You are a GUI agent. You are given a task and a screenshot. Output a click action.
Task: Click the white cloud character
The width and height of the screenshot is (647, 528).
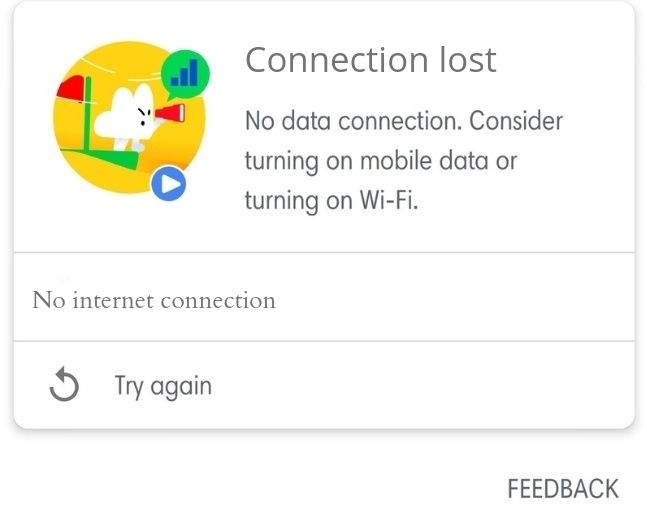(x=125, y=117)
